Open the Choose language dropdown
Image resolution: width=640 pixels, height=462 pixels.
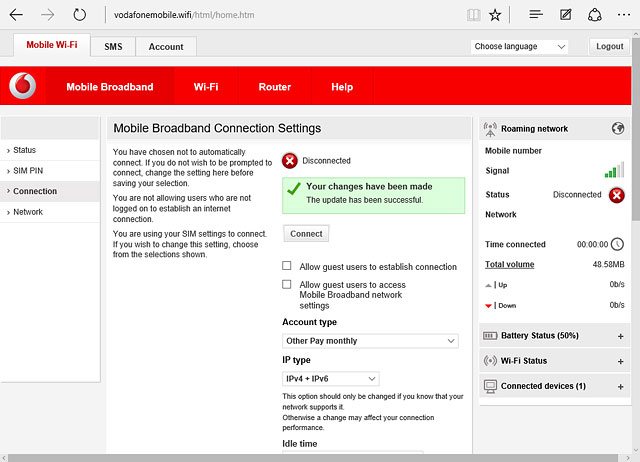pyautogui.click(x=519, y=47)
